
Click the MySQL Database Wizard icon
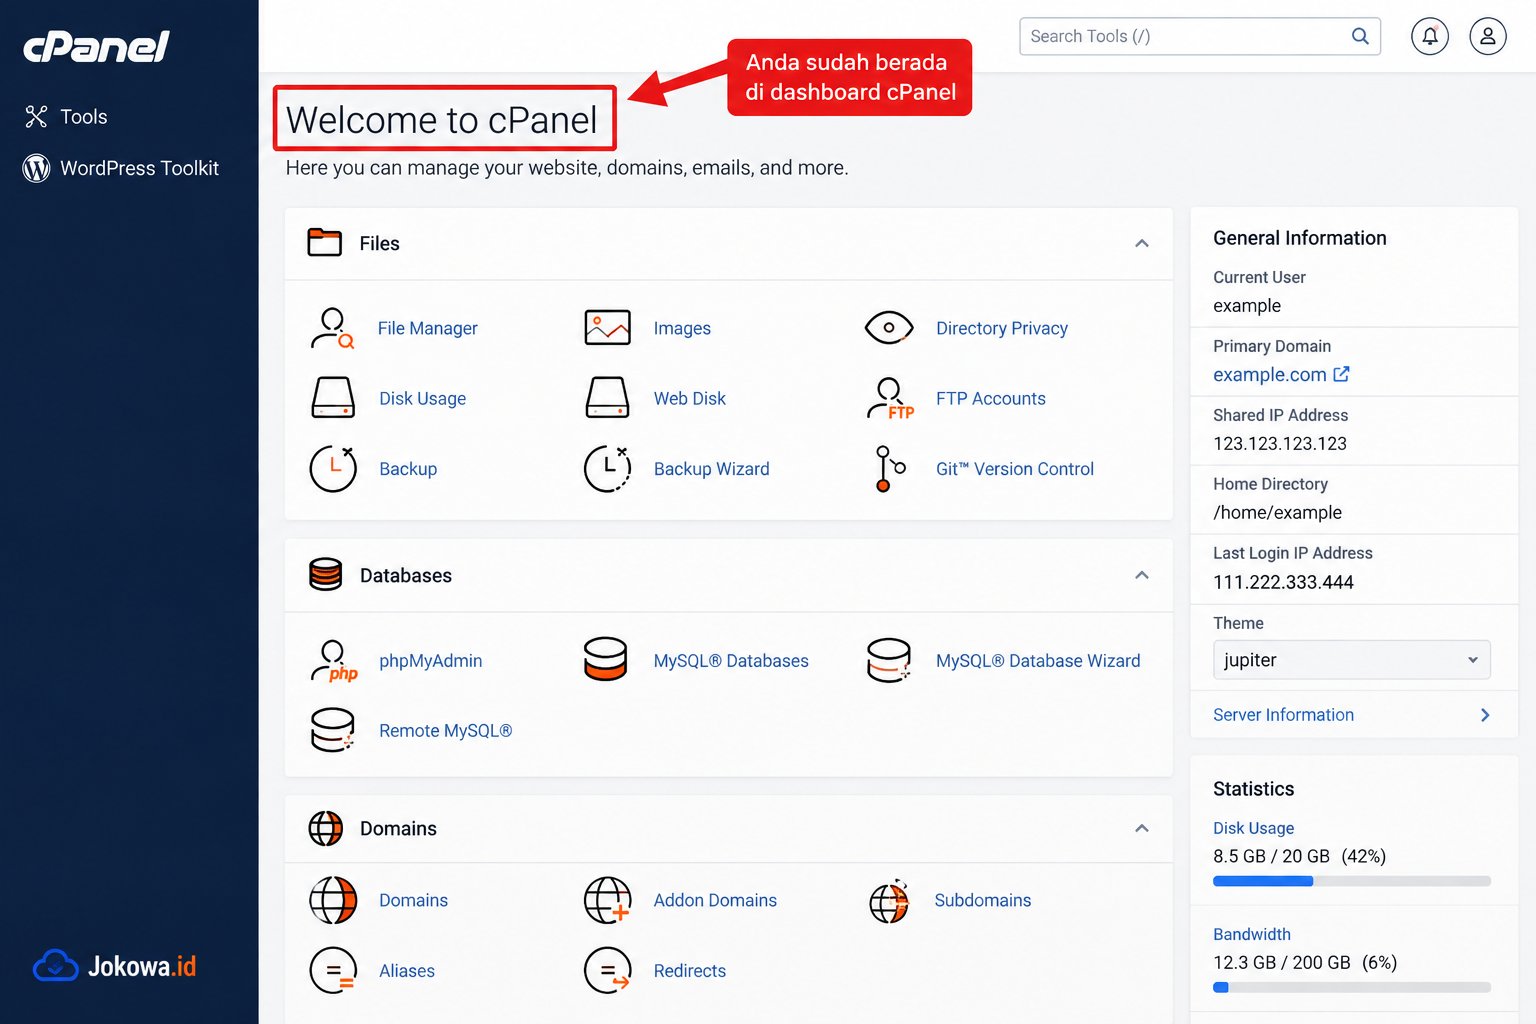tap(889, 660)
